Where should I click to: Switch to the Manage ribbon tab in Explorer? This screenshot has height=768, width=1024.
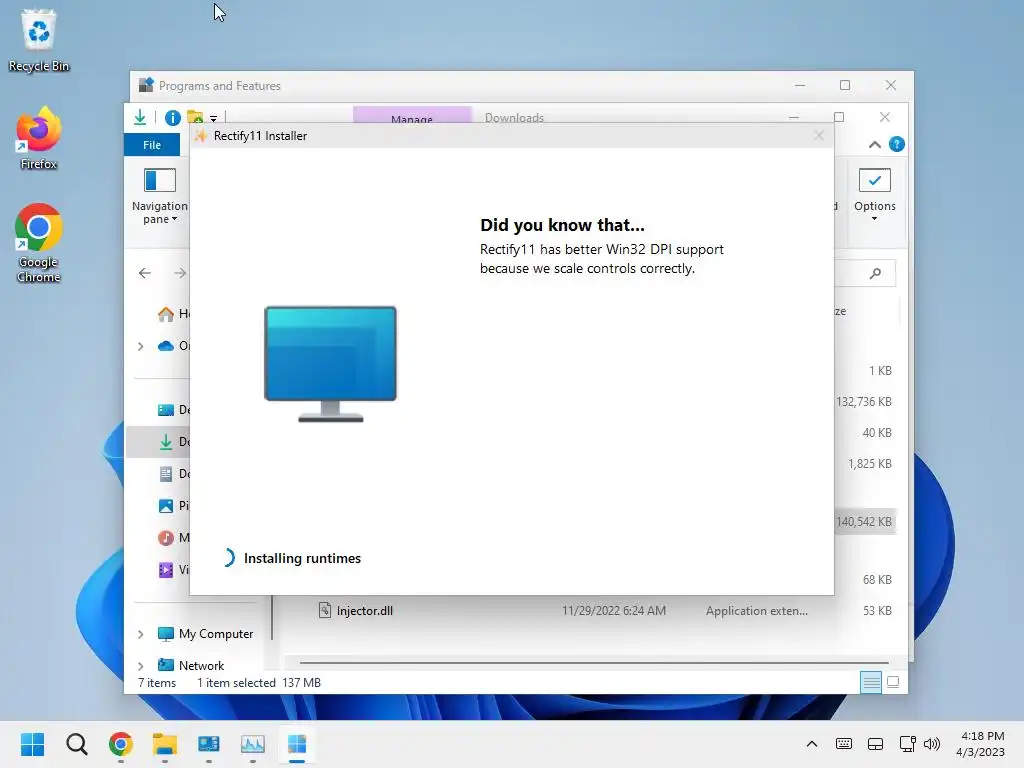pyautogui.click(x=412, y=116)
